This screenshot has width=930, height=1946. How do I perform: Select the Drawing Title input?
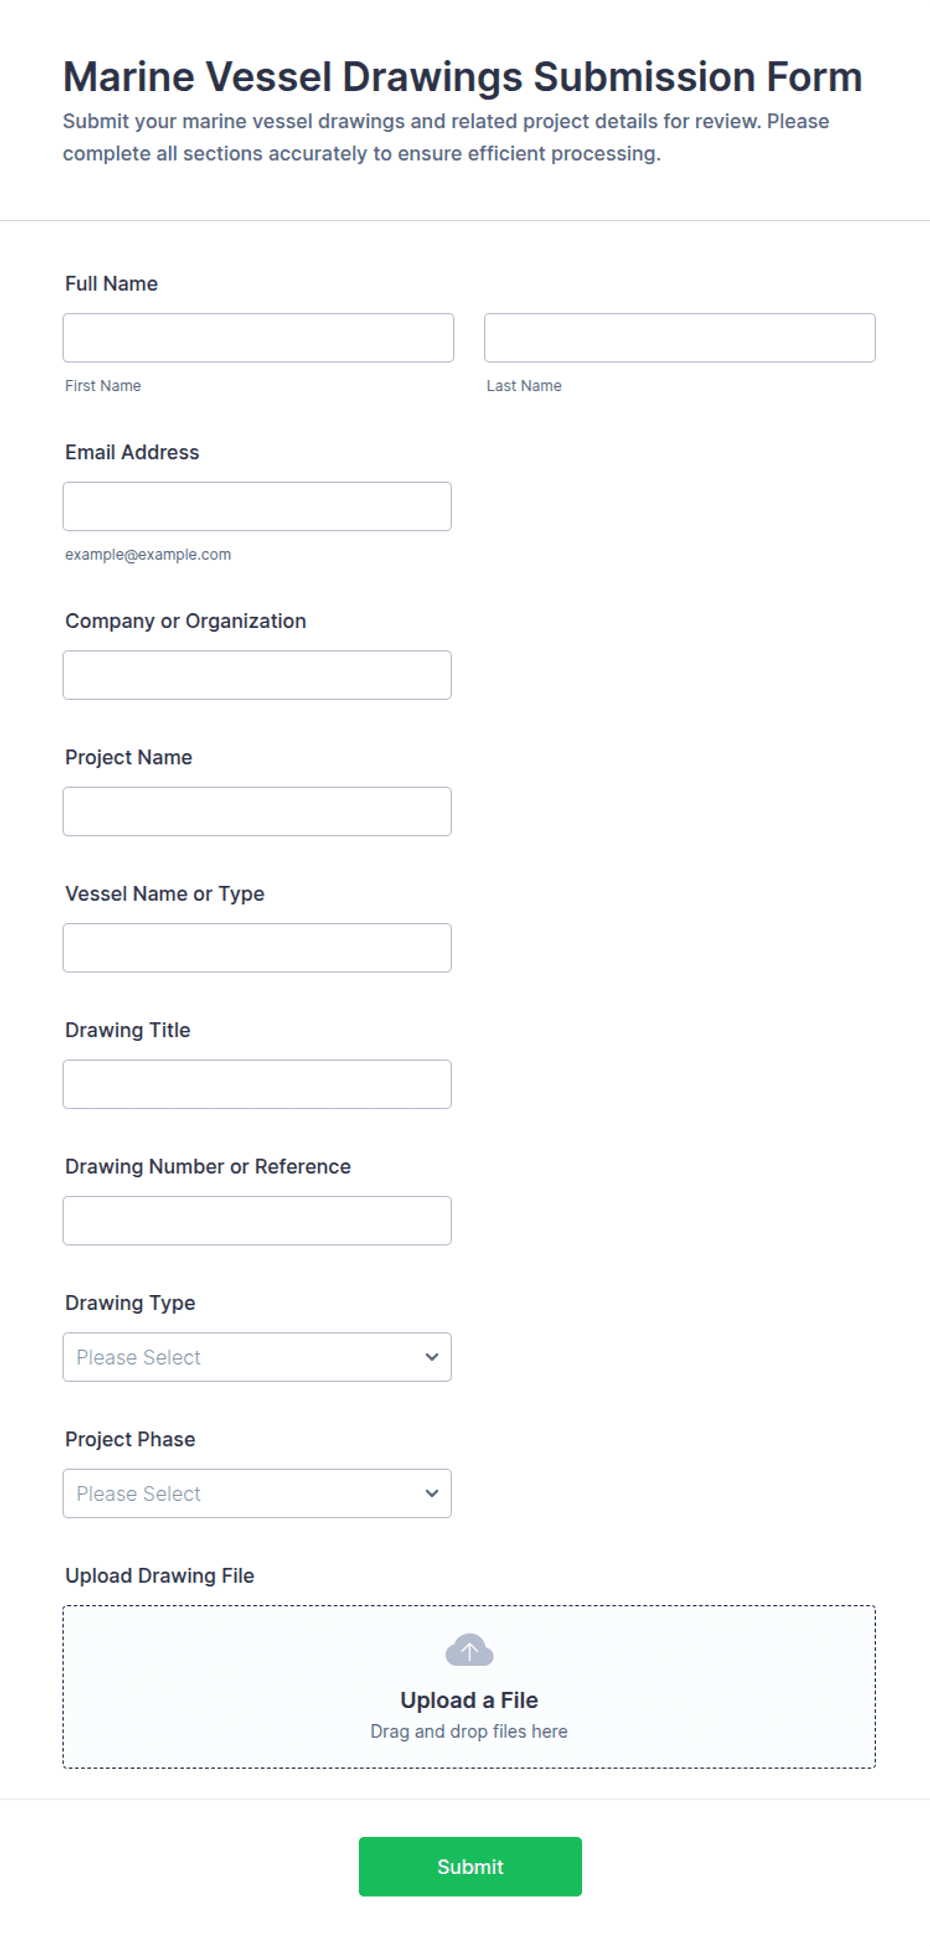(x=257, y=1084)
